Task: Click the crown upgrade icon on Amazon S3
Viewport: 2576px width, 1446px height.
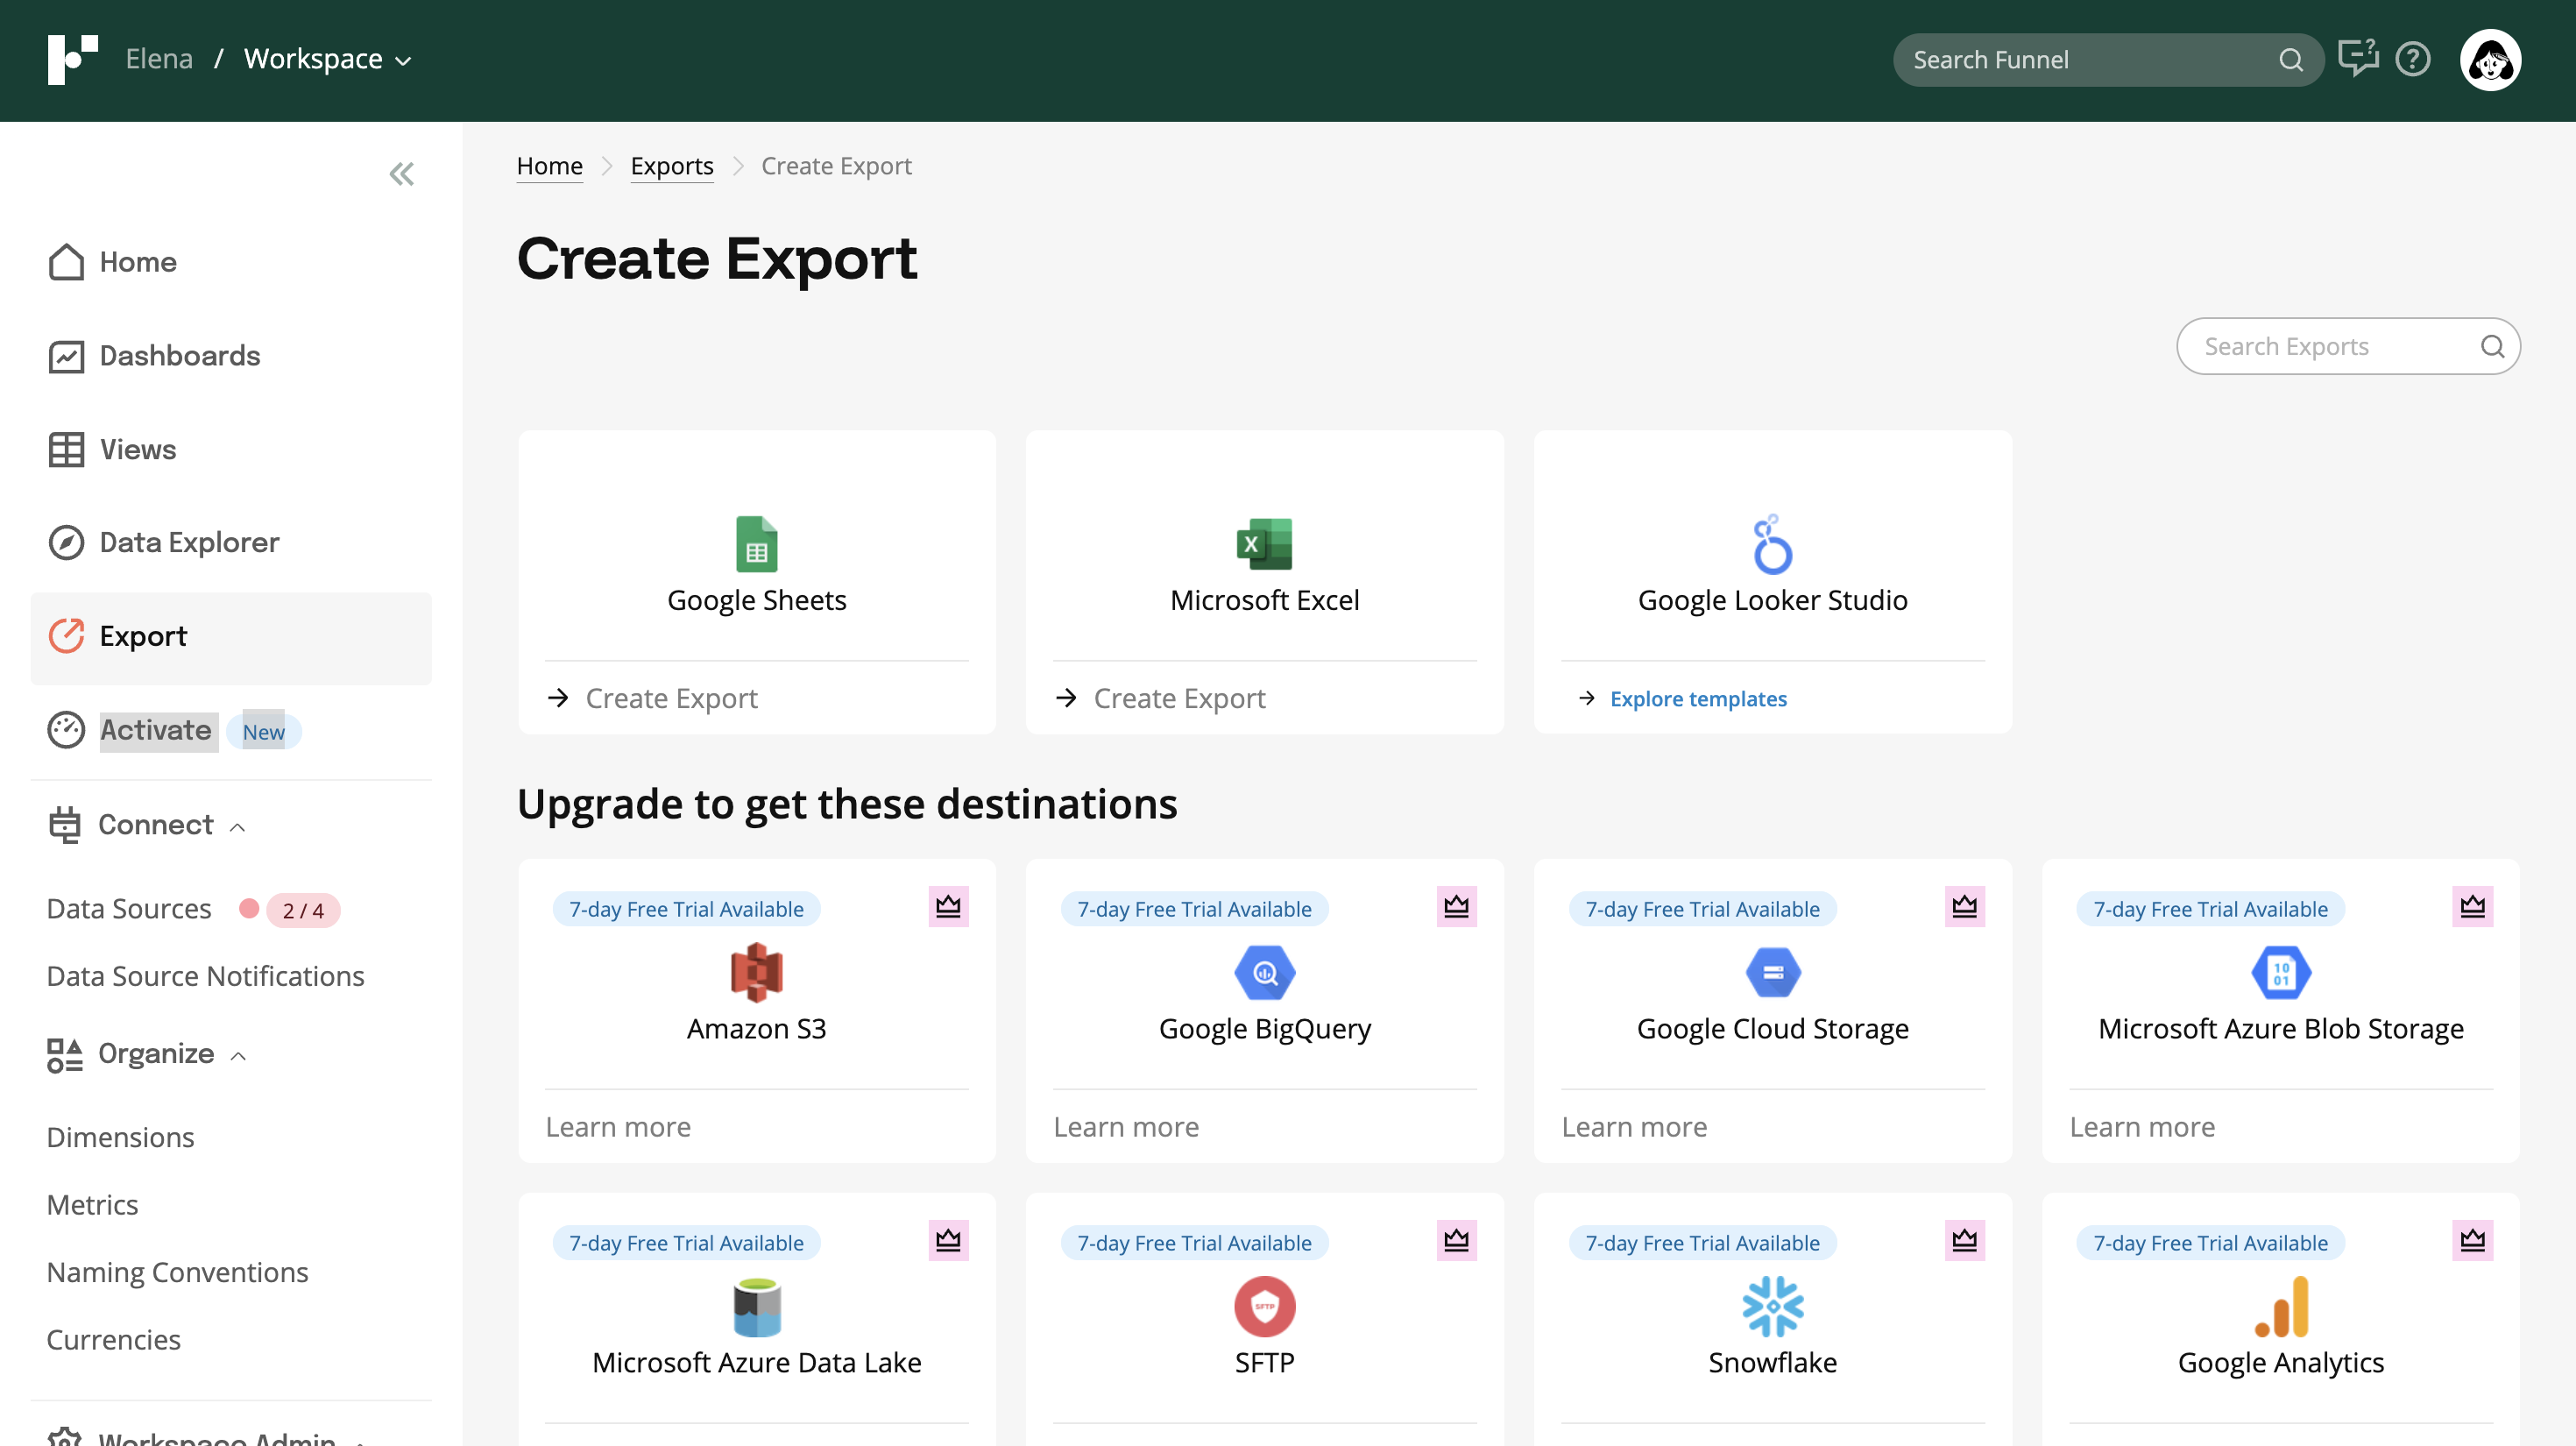Action: [947, 907]
